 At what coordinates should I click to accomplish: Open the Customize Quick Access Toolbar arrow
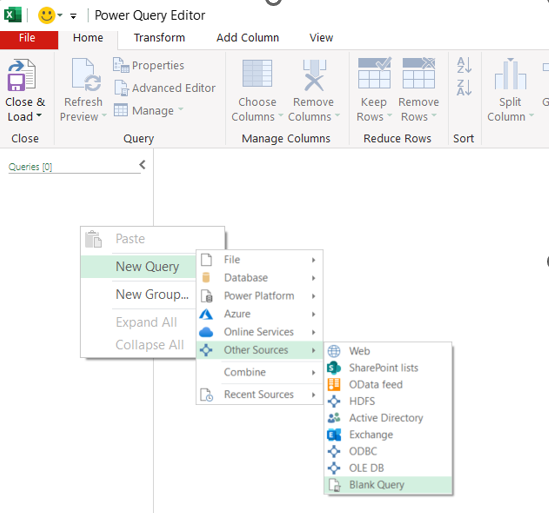(73, 16)
